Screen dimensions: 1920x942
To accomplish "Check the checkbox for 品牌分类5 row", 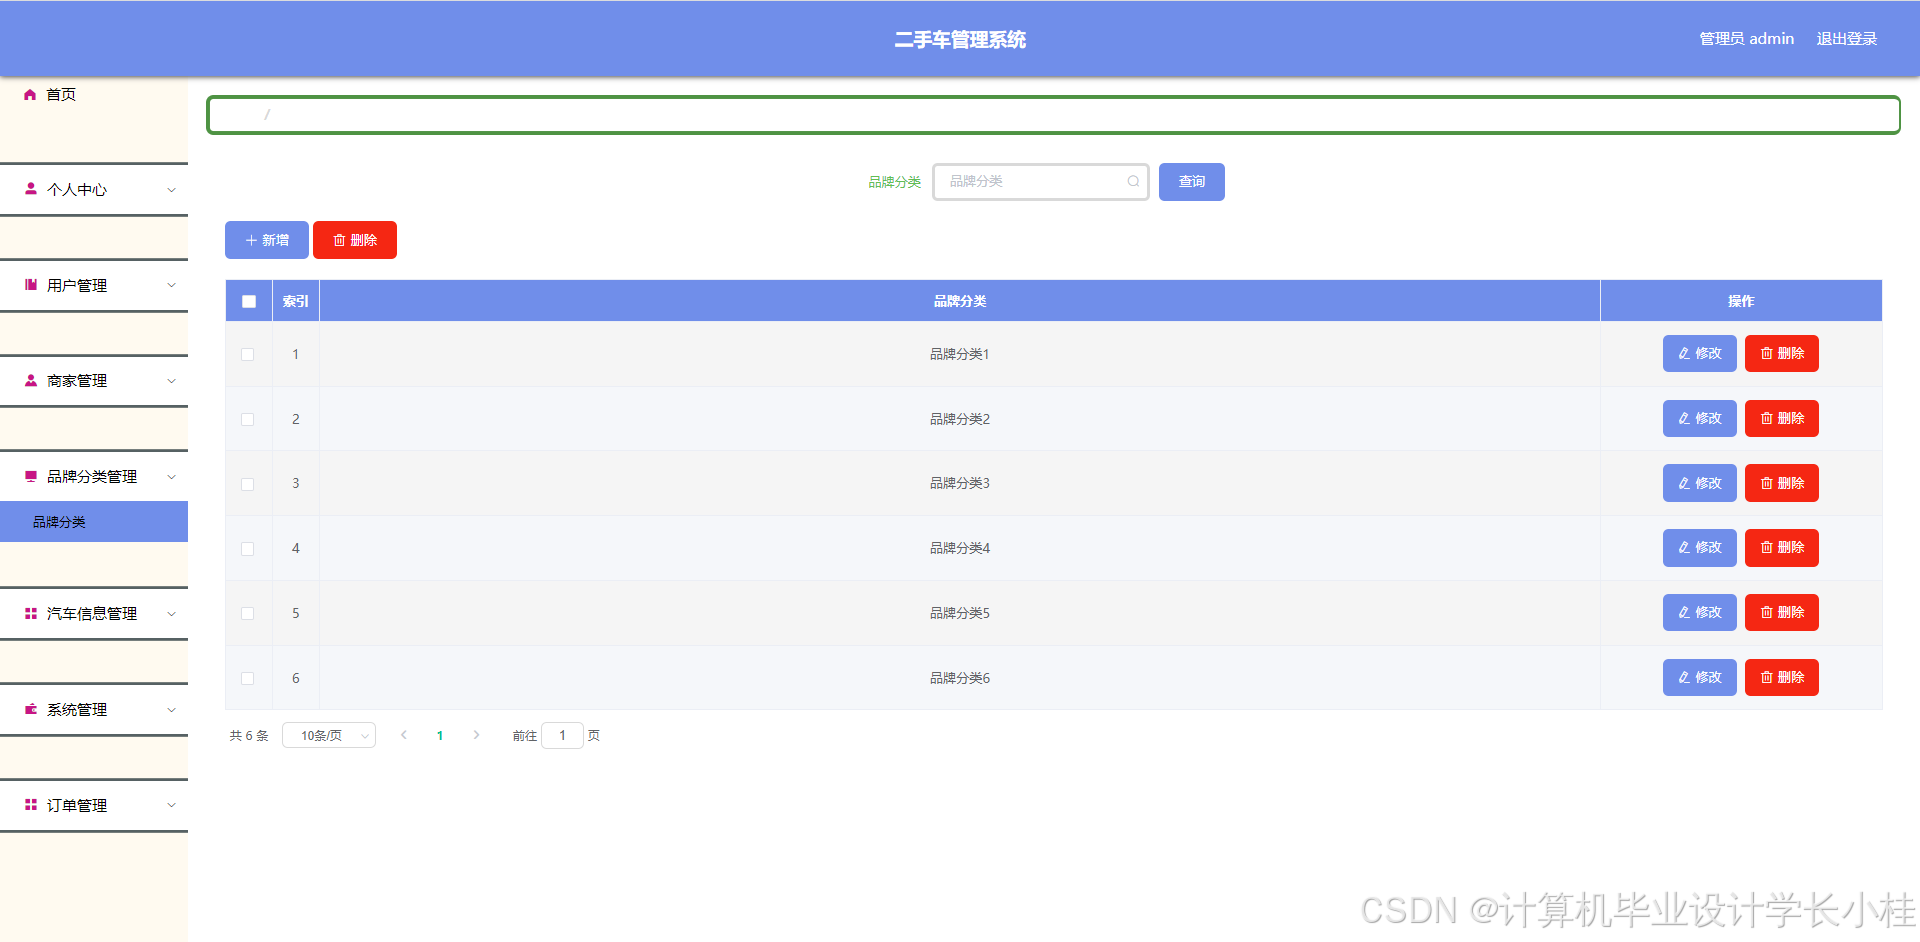I will 248,613.
